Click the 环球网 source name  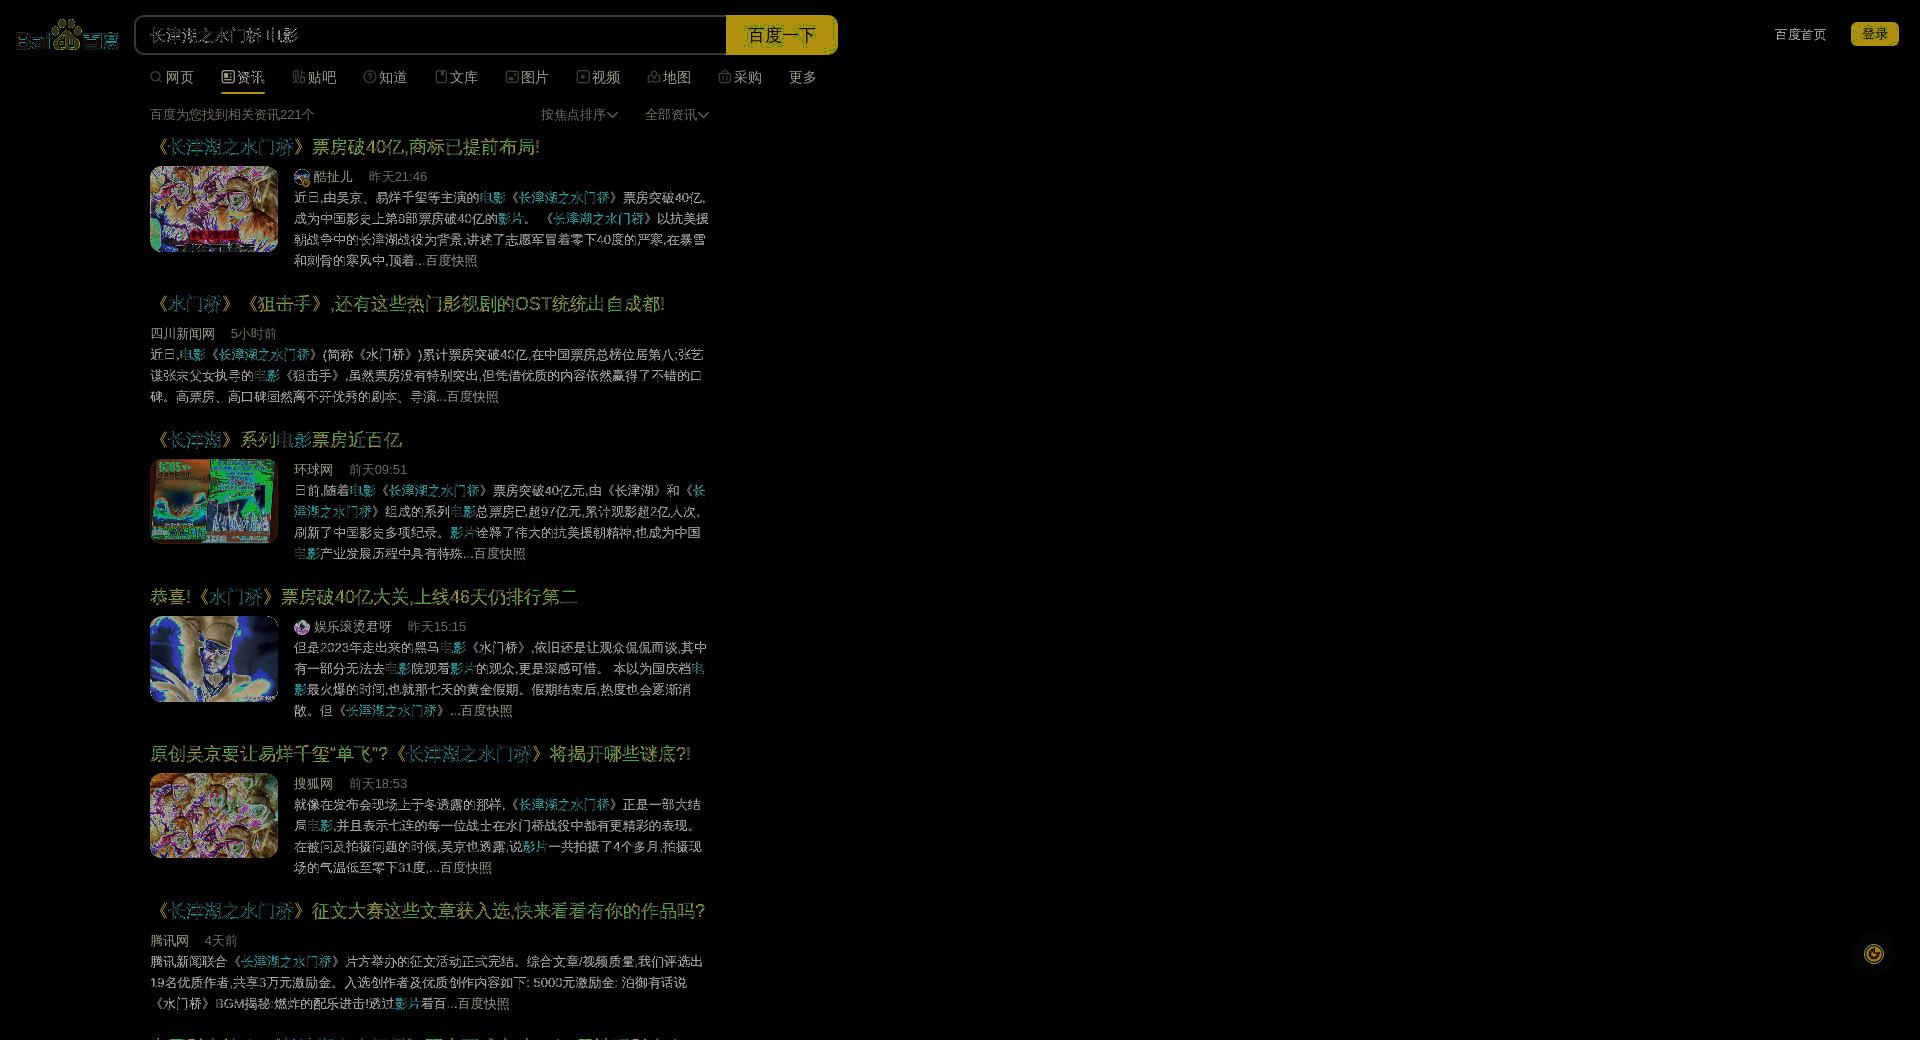pos(313,470)
